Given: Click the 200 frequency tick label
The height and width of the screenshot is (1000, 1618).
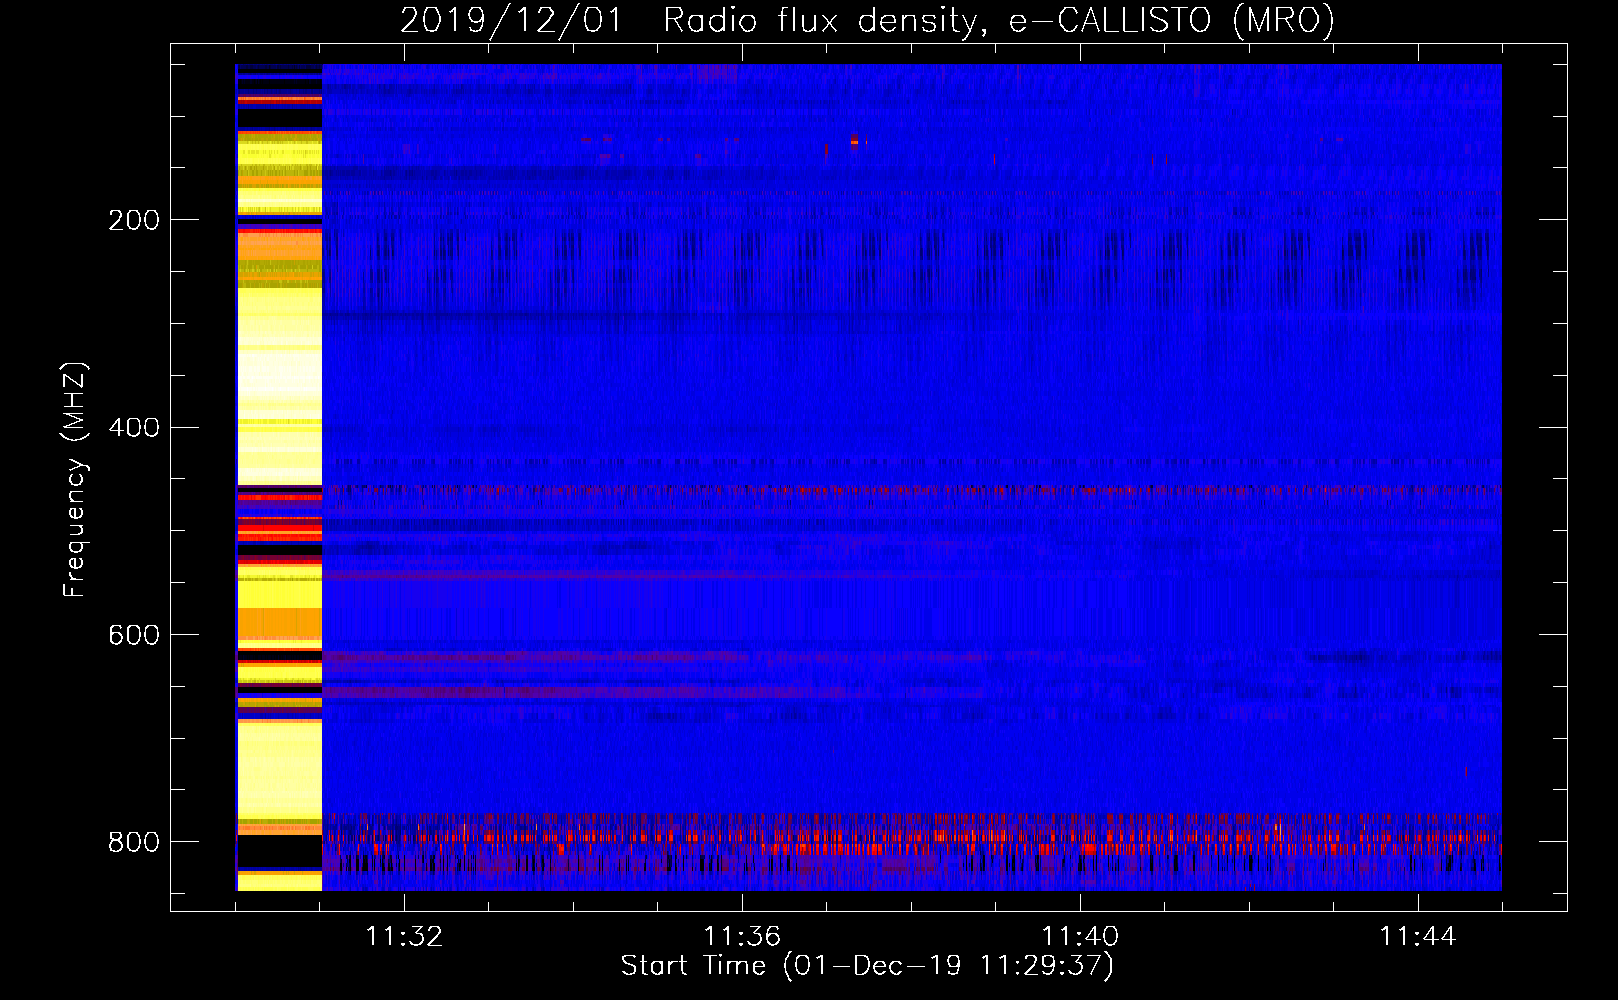Looking at the screenshot, I should [134, 220].
